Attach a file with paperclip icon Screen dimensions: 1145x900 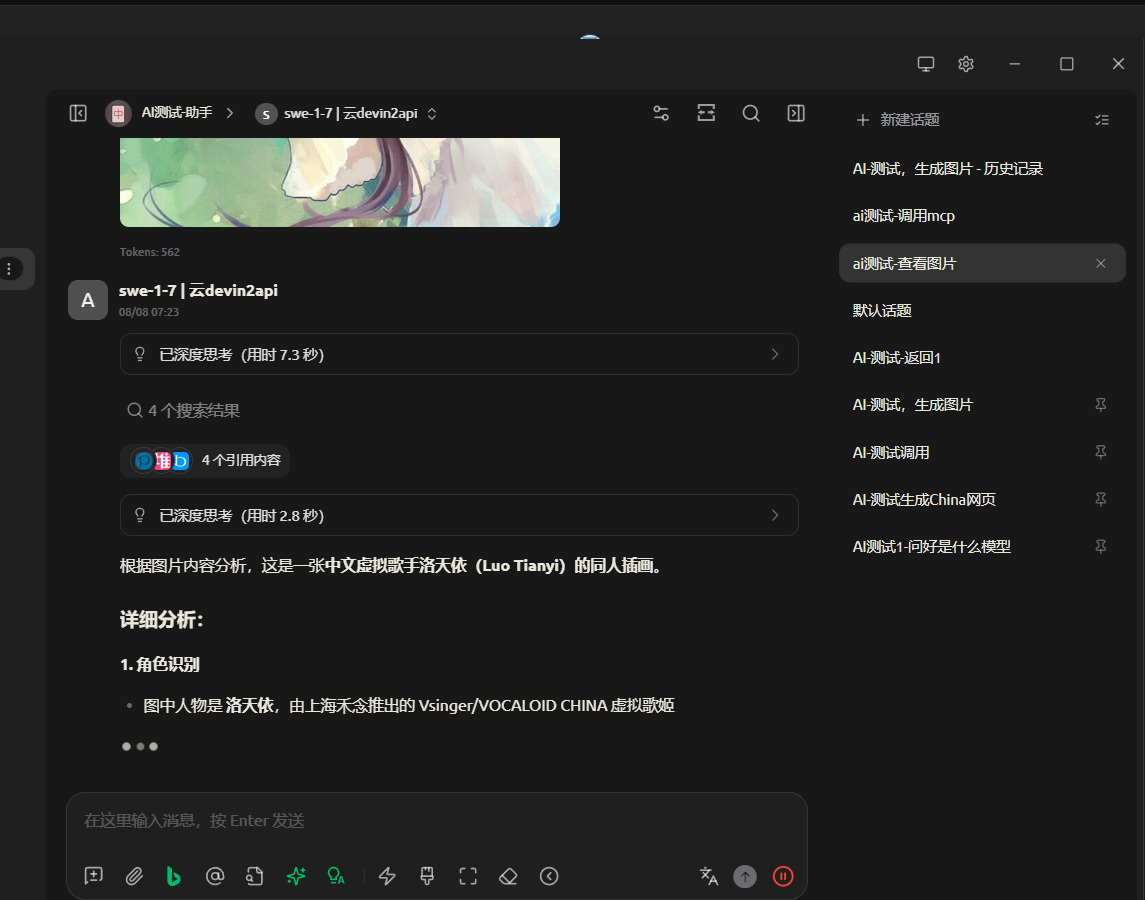pyautogui.click(x=134, y=876)
